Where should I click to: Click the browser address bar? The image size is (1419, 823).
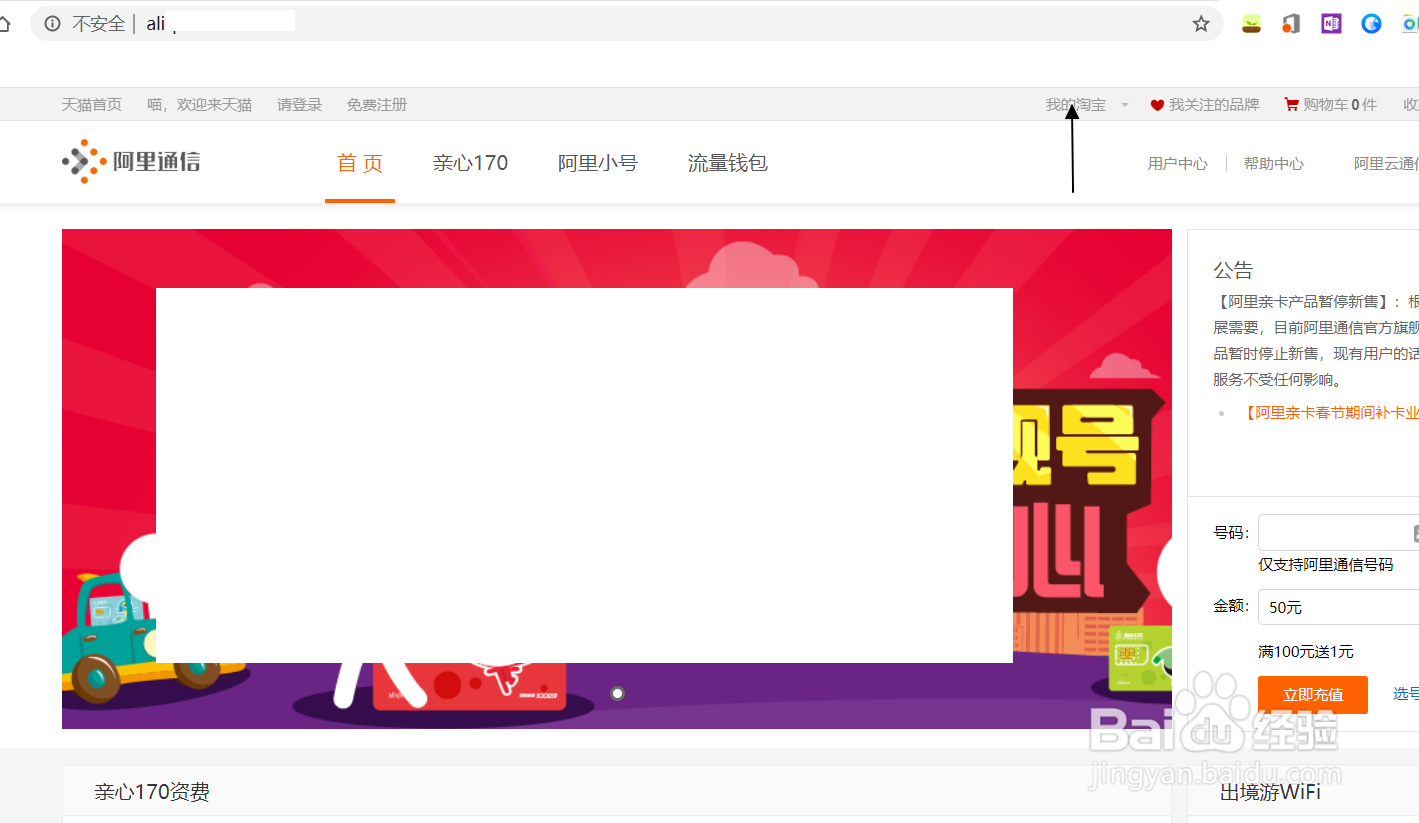tap(626, 24)
